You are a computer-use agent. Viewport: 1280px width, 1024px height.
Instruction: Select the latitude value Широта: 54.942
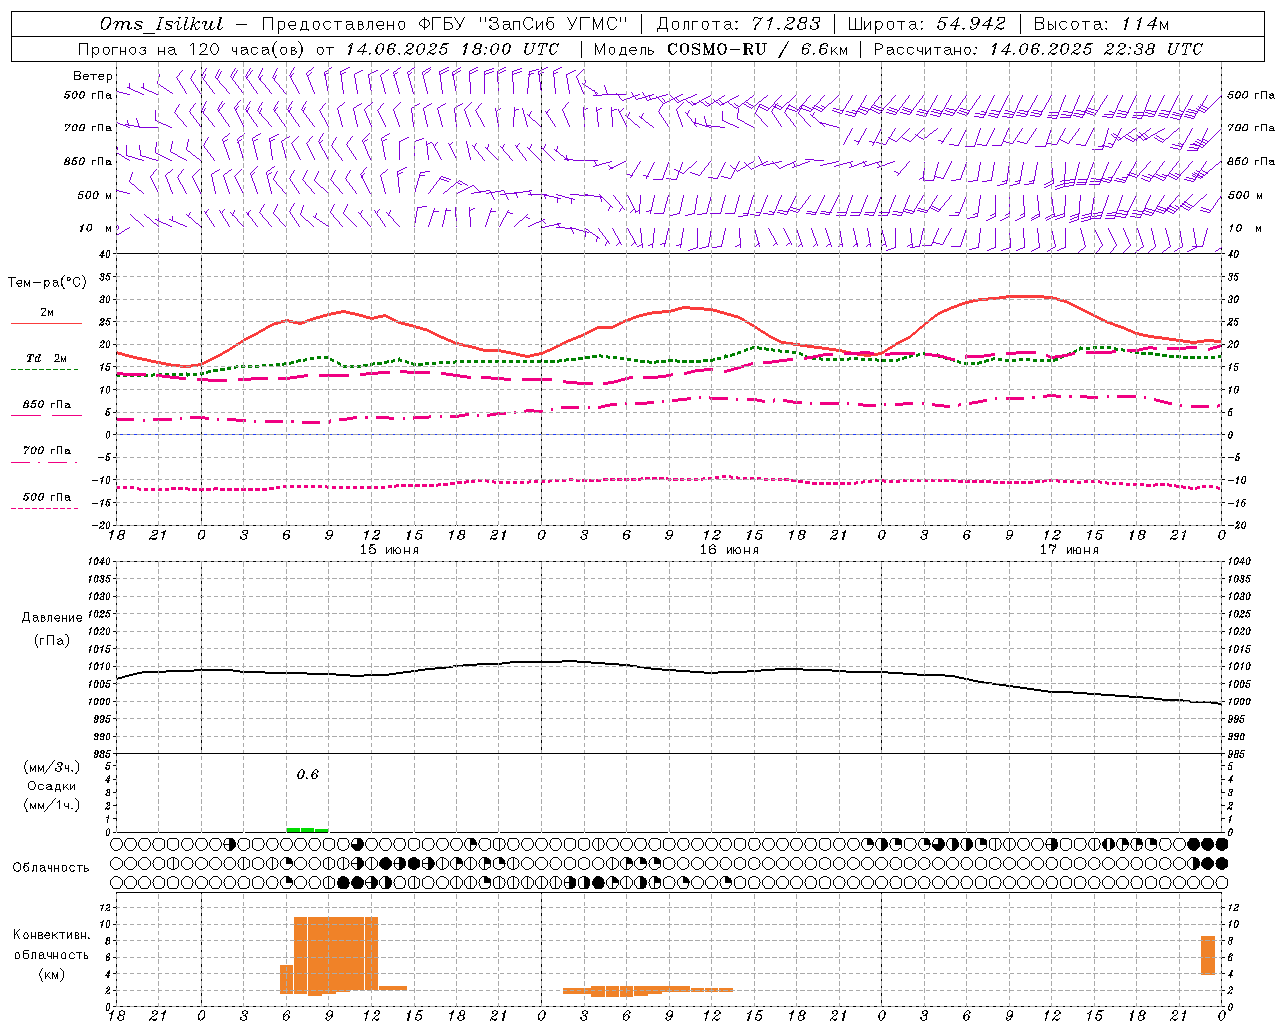[x=926, y=24]
